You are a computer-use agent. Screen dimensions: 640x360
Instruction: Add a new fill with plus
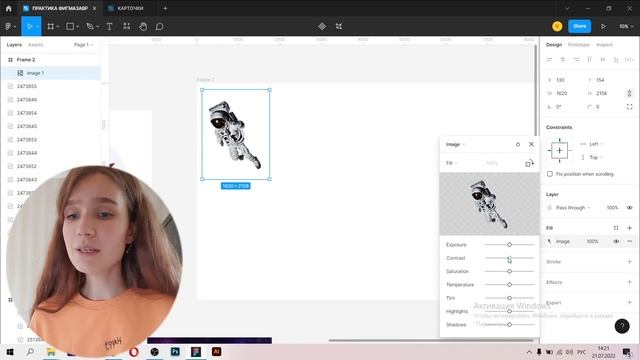coord(629,228)
